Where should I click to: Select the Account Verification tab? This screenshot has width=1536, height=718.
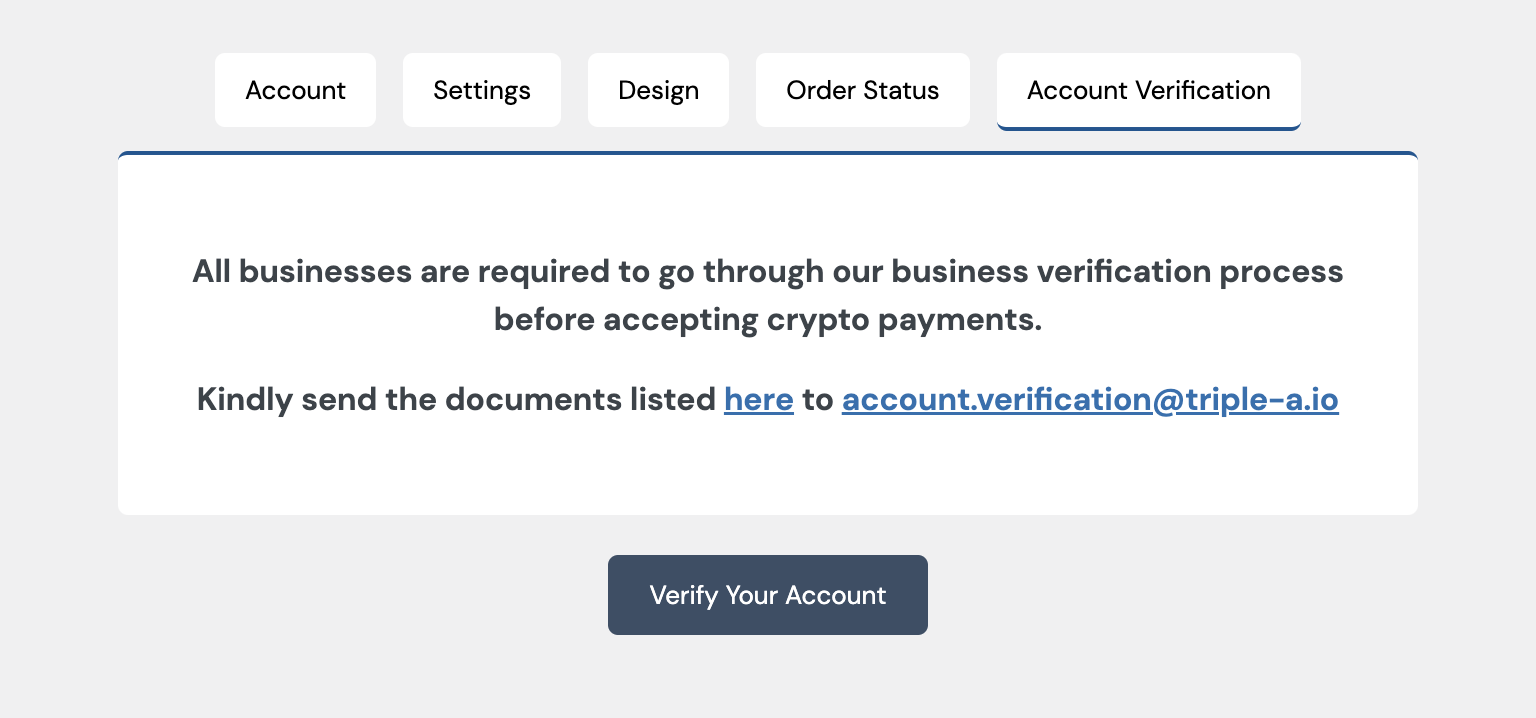[1148, 90]
